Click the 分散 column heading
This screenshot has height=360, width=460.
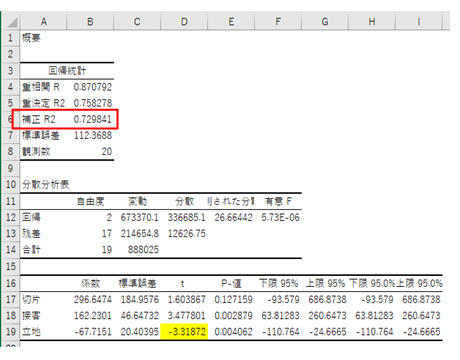coord(184,201)
